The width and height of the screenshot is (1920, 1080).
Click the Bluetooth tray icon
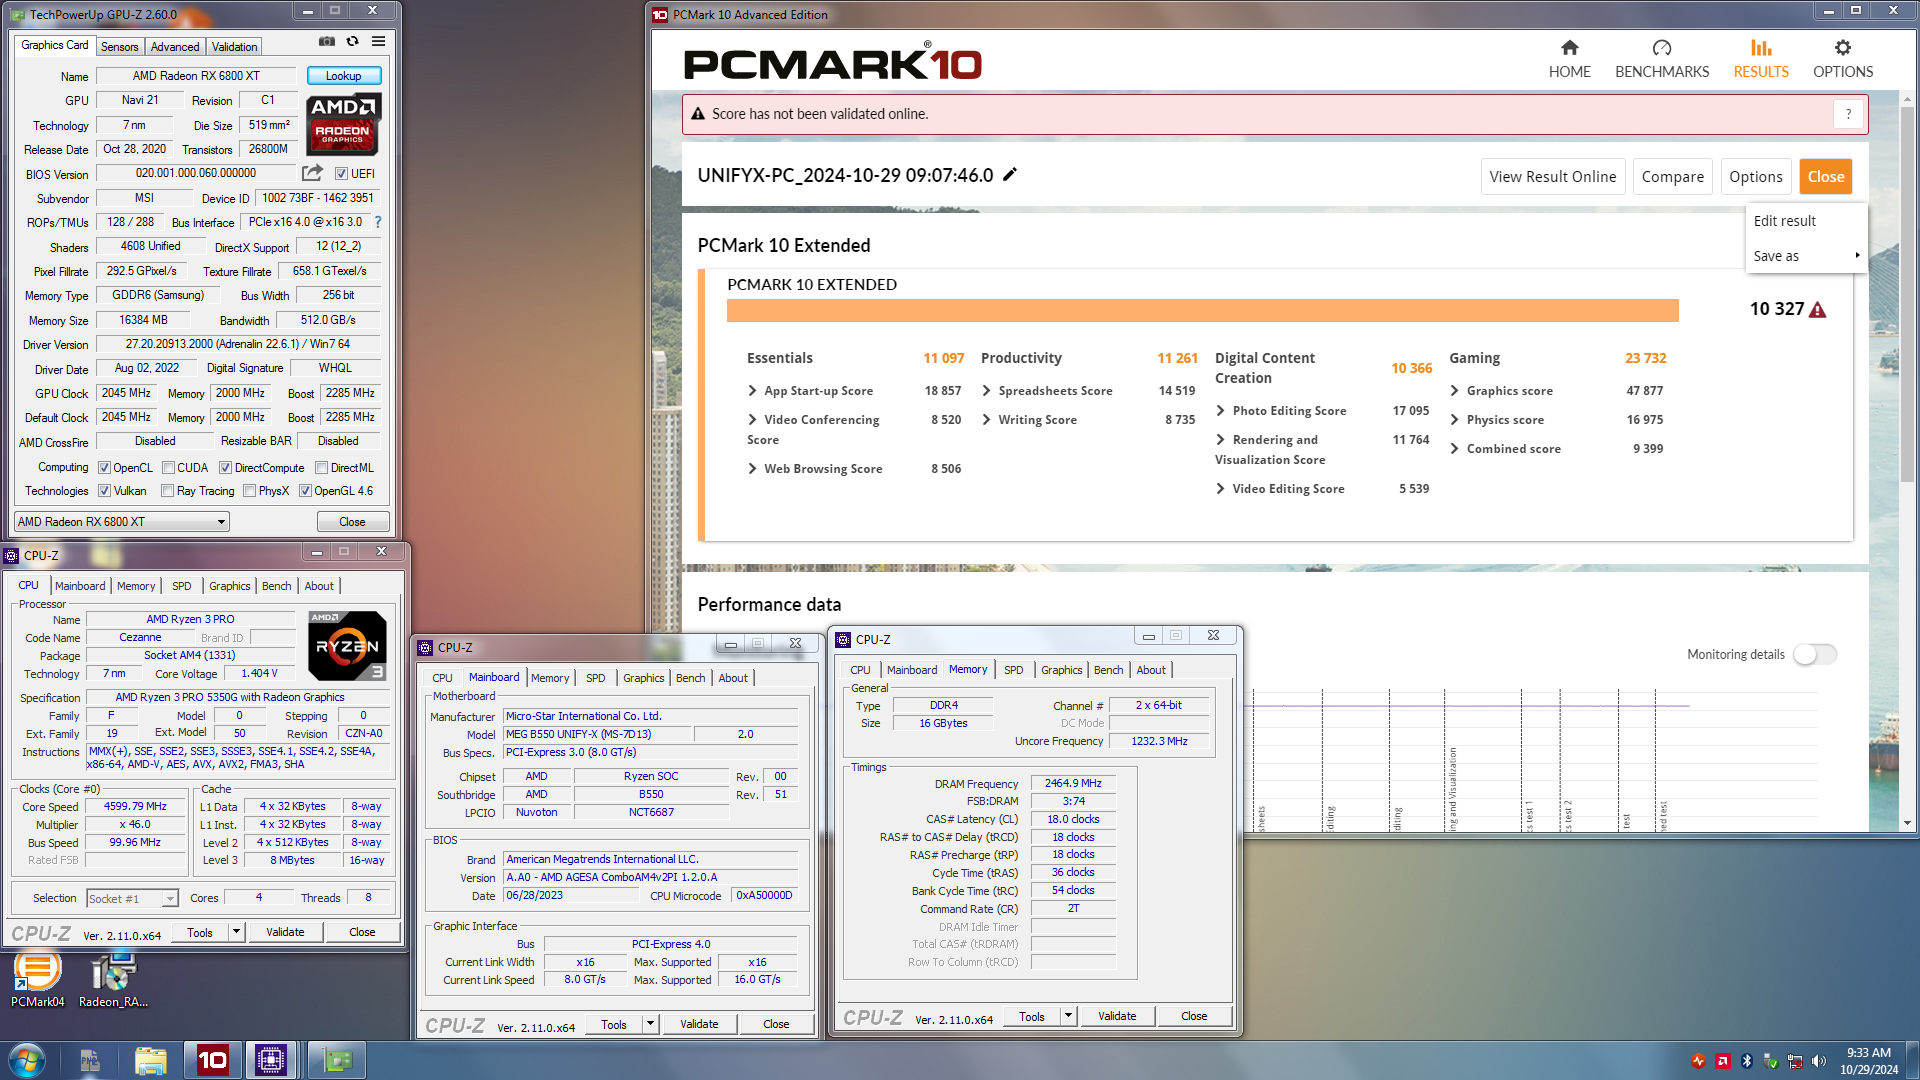pos(1747,1061)
